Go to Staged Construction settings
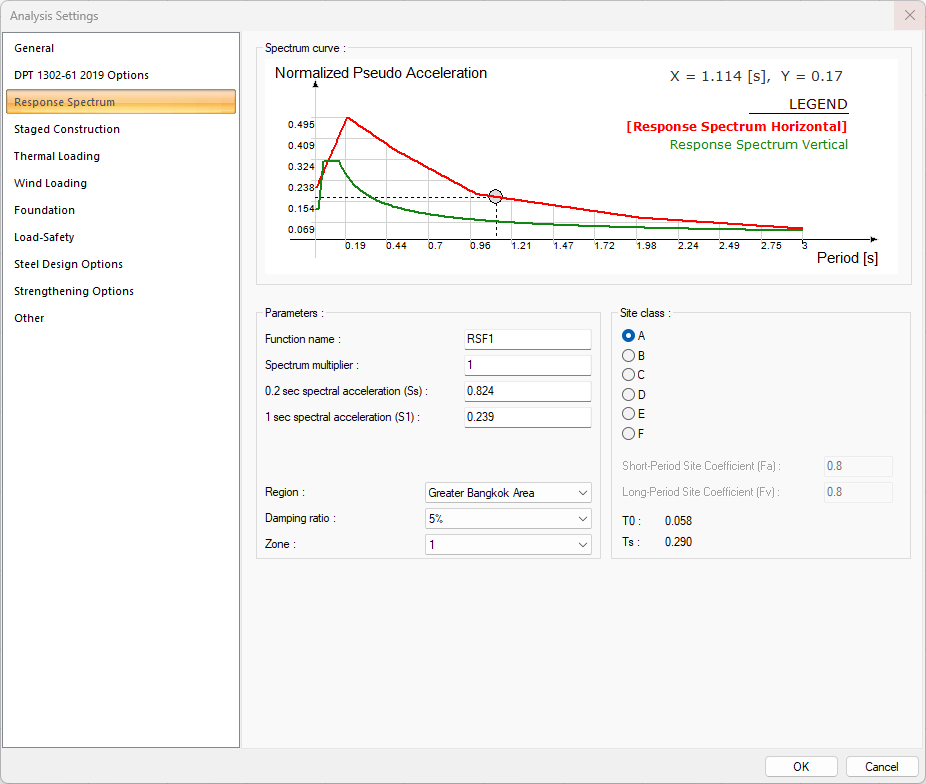The image size is (926, 784). click(x=67, y=129)
